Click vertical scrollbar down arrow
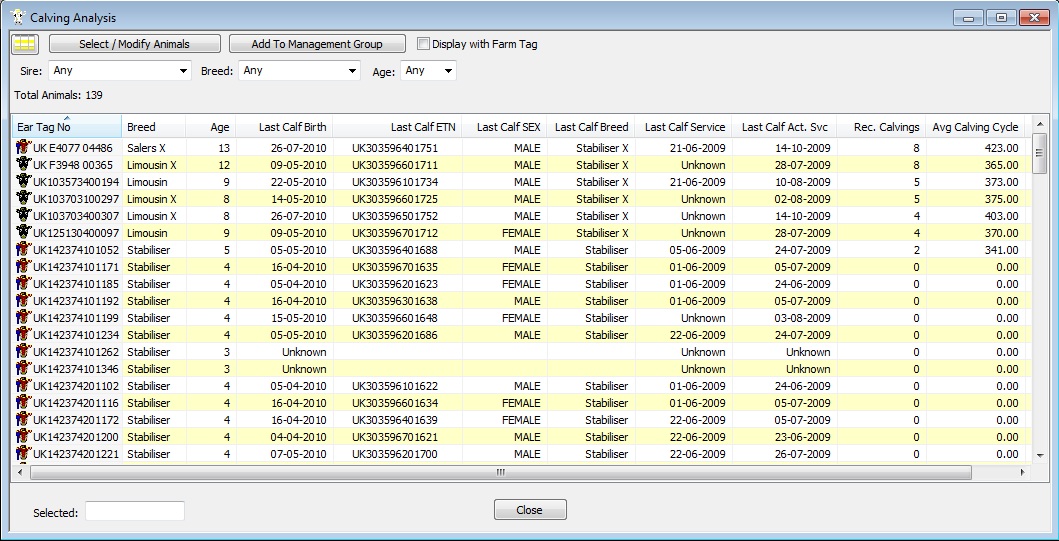1059x541 pixels. point(1039,456)
